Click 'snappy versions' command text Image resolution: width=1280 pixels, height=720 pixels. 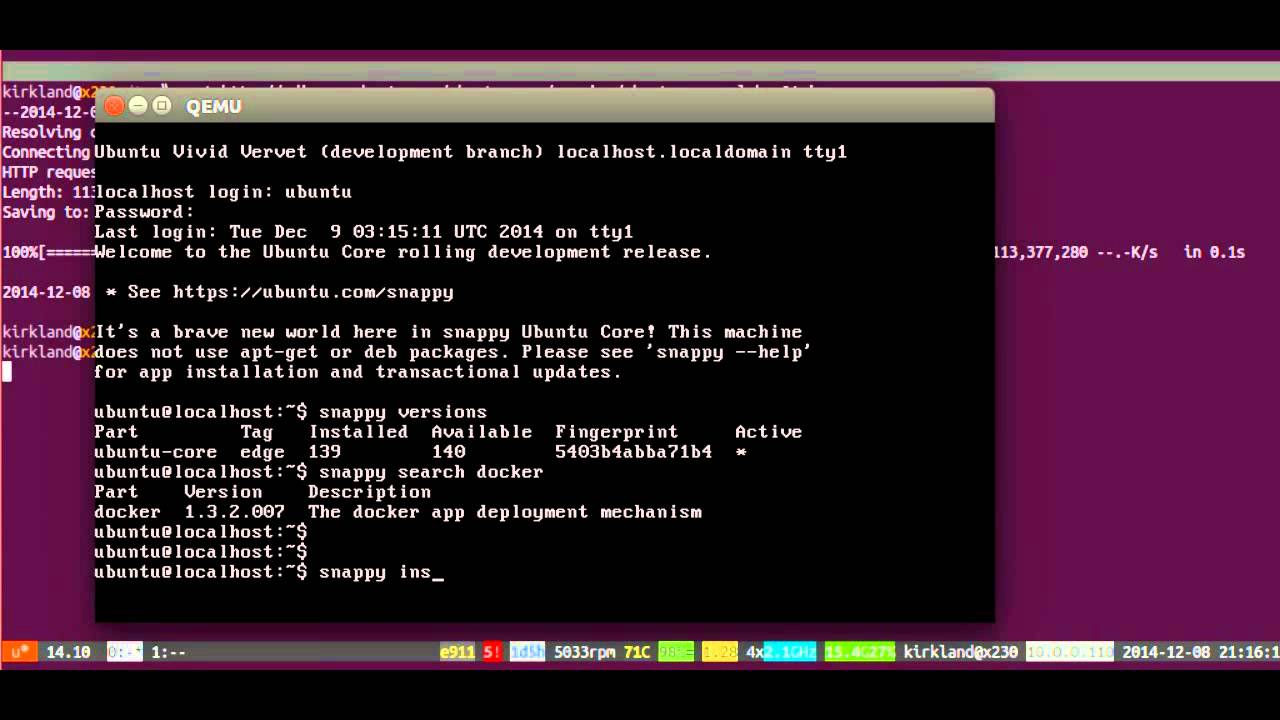[403, 412]
